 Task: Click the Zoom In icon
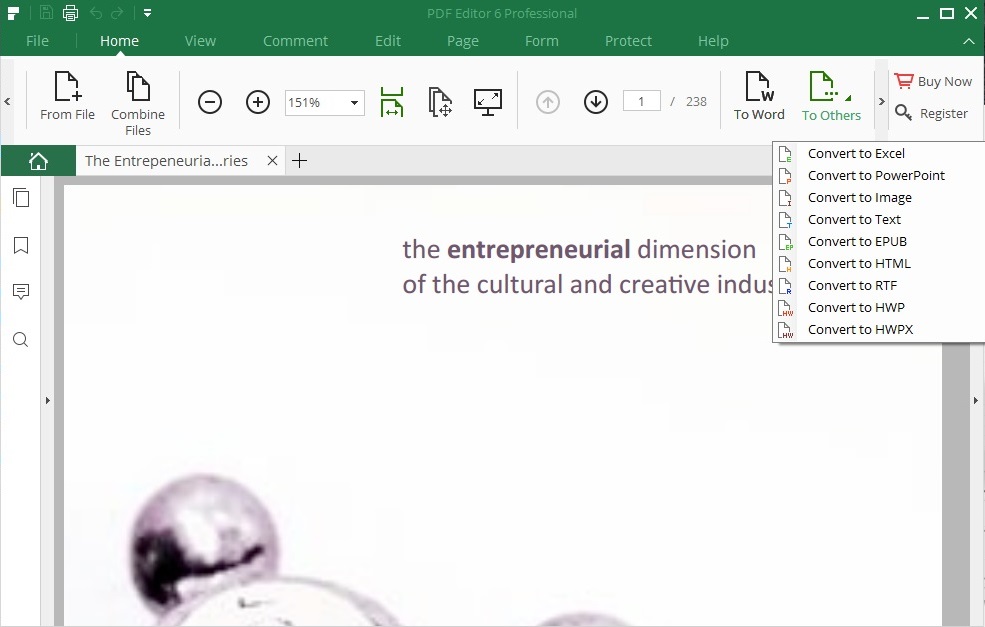(257, 101)
